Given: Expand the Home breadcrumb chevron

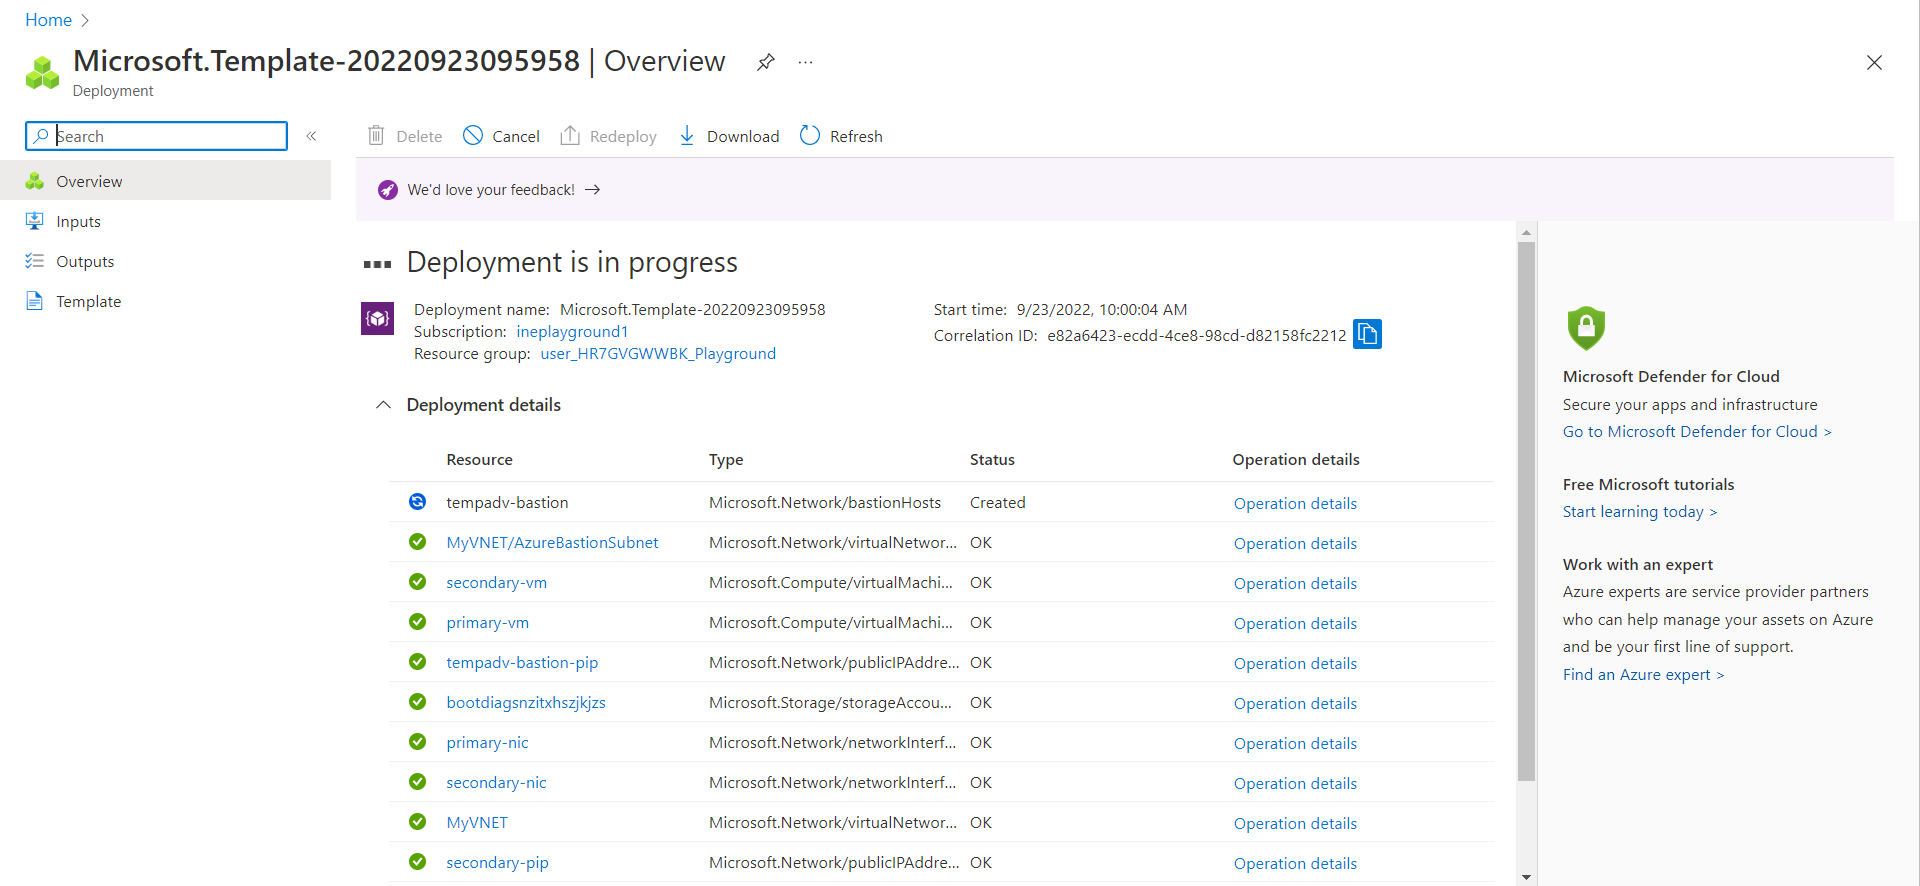Looking at the screenshot, I should click(x=85, y=20).
